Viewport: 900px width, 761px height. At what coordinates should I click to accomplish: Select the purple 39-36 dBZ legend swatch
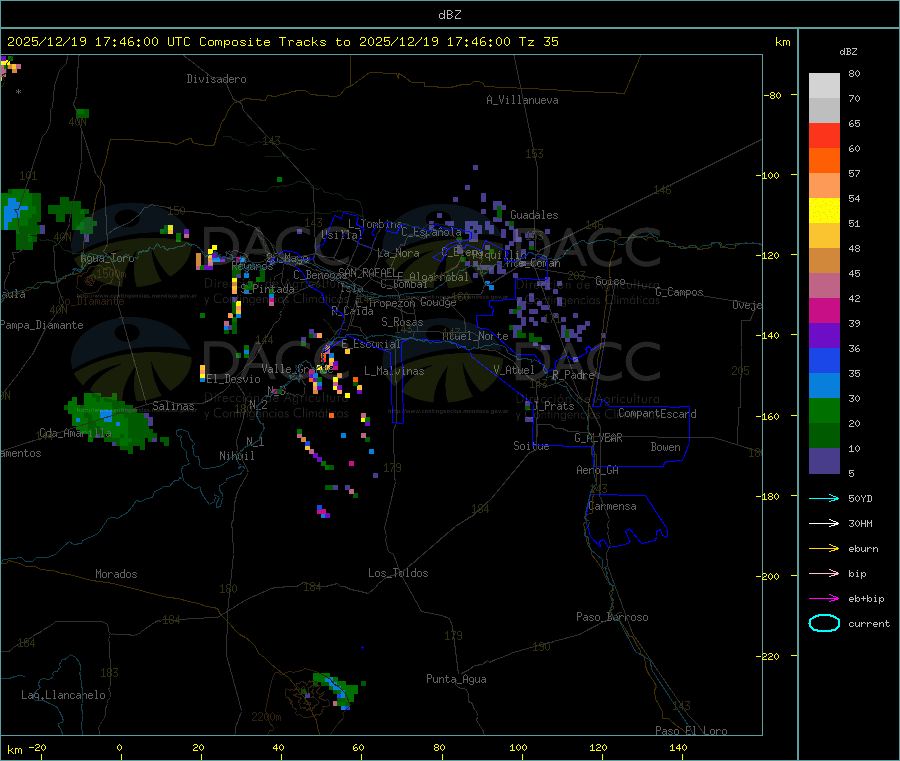click(824, 336)
